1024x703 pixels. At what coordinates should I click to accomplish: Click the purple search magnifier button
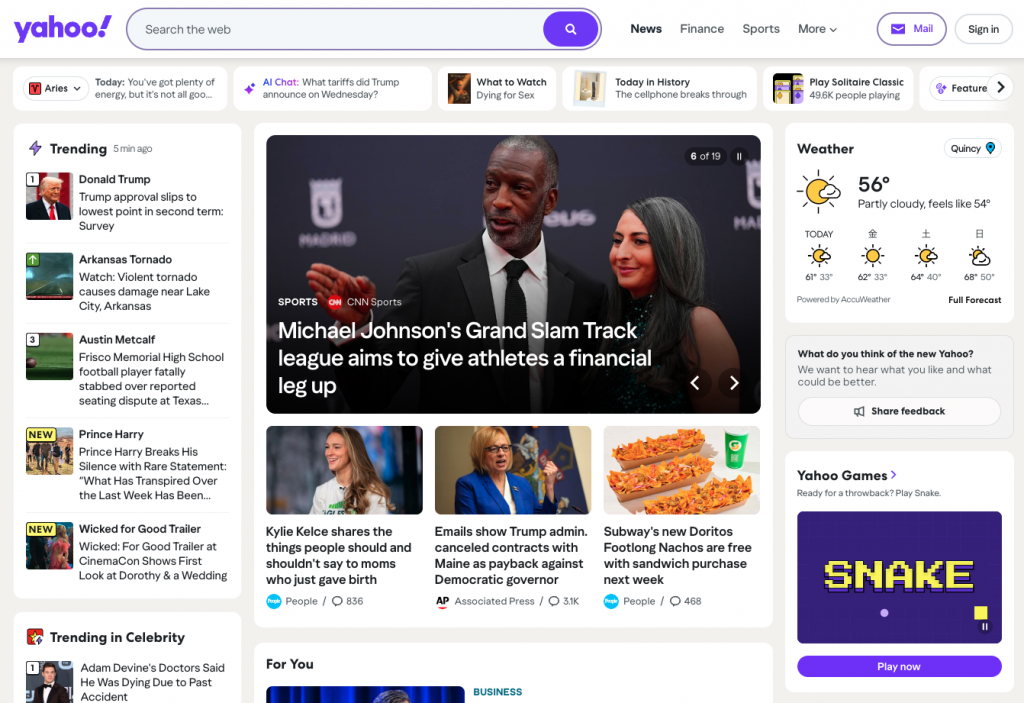click(570, 29)
